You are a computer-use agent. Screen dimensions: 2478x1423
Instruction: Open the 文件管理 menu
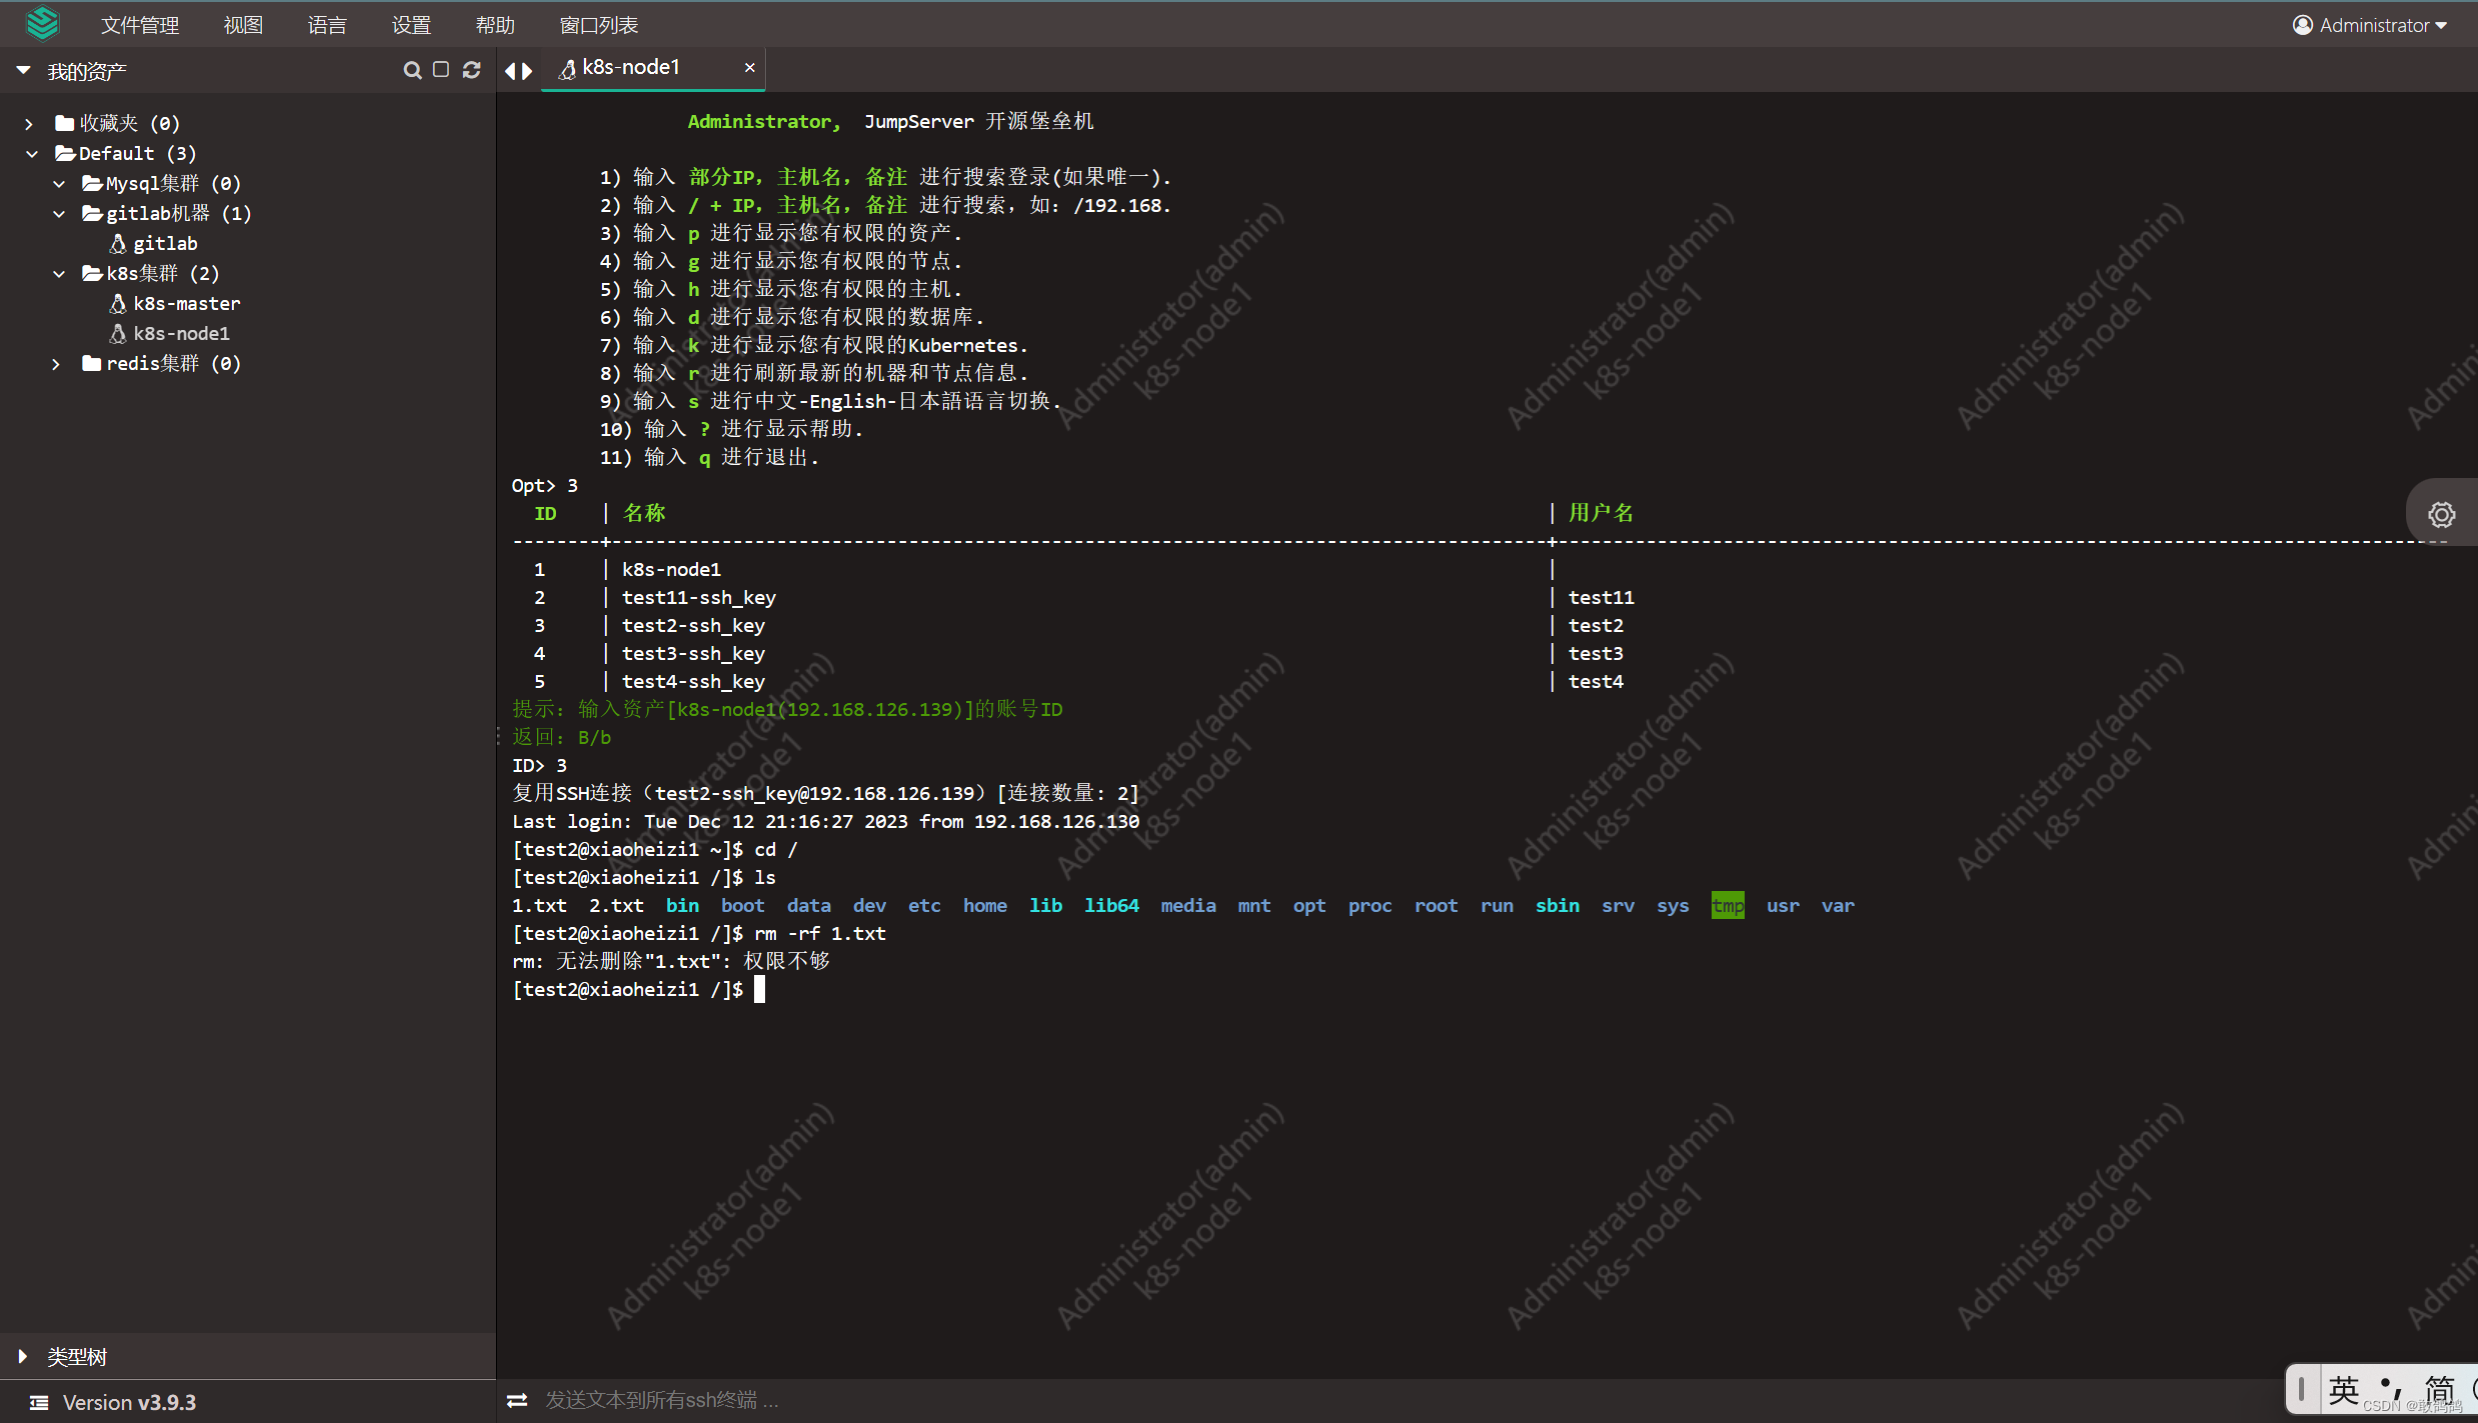[139, 25]
